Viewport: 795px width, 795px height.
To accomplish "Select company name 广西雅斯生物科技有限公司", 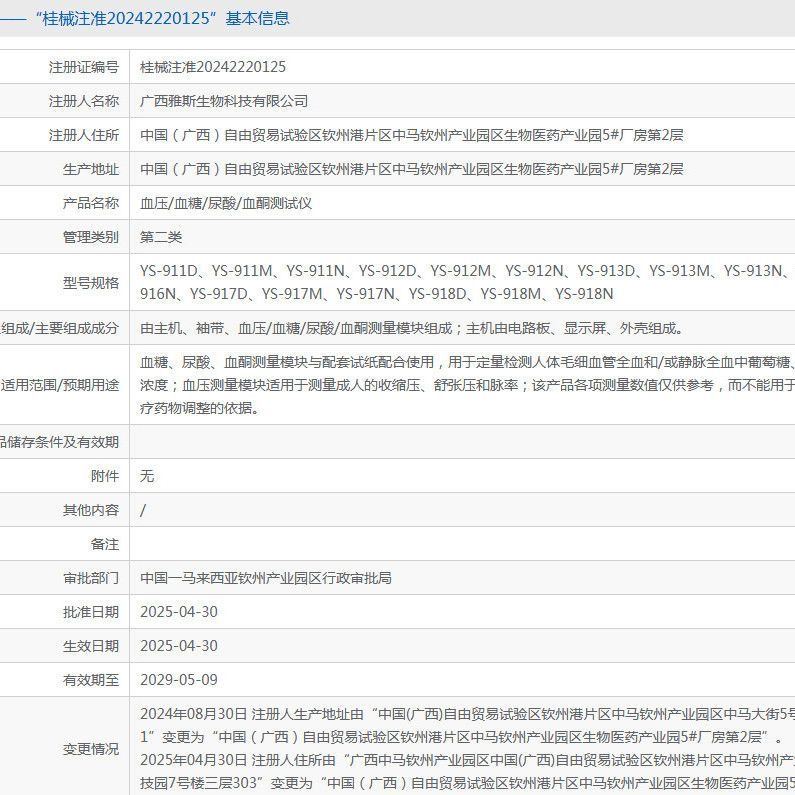I will point(224,101).
